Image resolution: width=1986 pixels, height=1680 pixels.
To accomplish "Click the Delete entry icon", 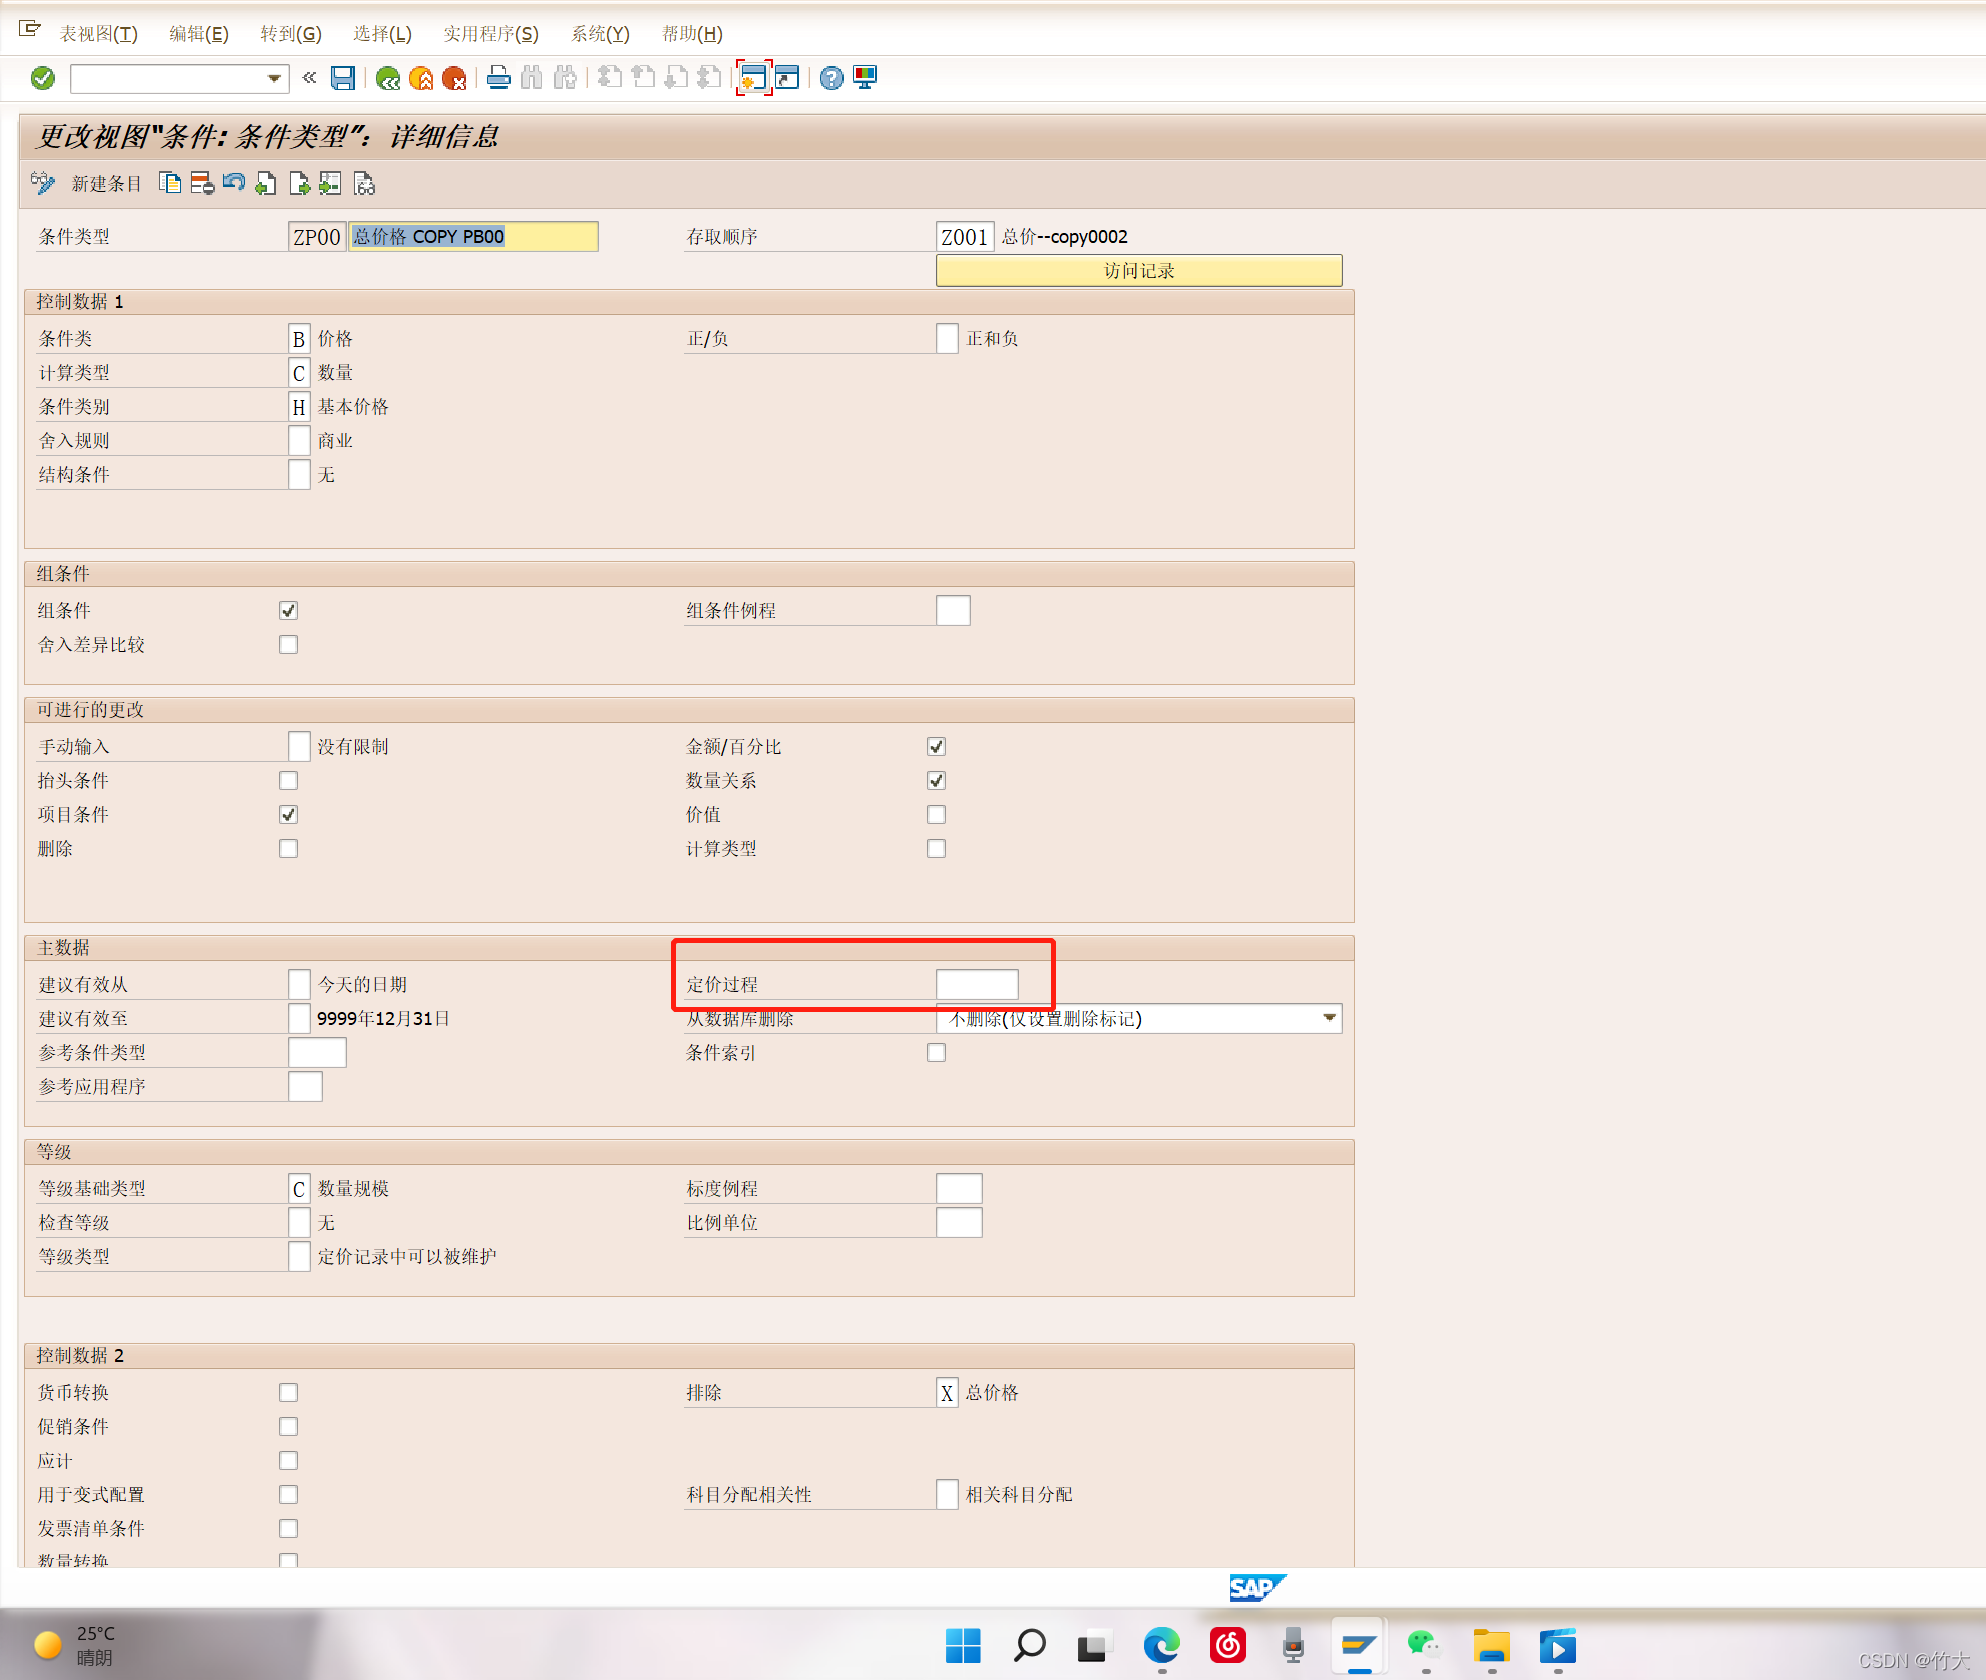I will pyautogui.click(x=202, y=183).
